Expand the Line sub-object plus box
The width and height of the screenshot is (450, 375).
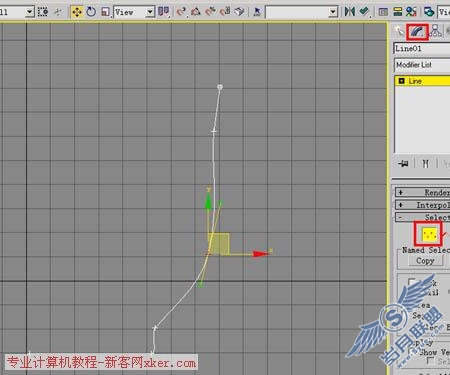click(x=401, y=81)
